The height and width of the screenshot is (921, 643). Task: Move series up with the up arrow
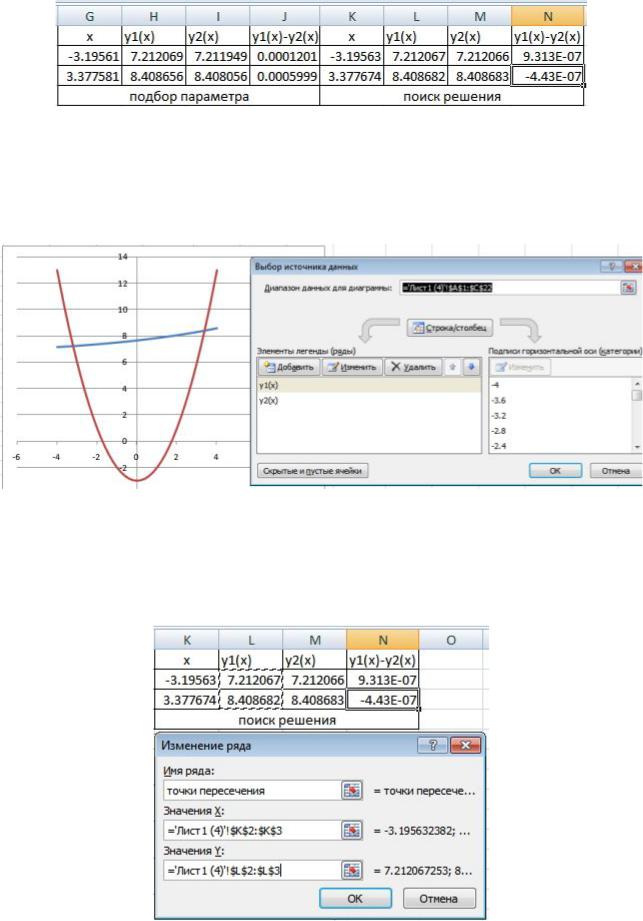tap(453, 367)
